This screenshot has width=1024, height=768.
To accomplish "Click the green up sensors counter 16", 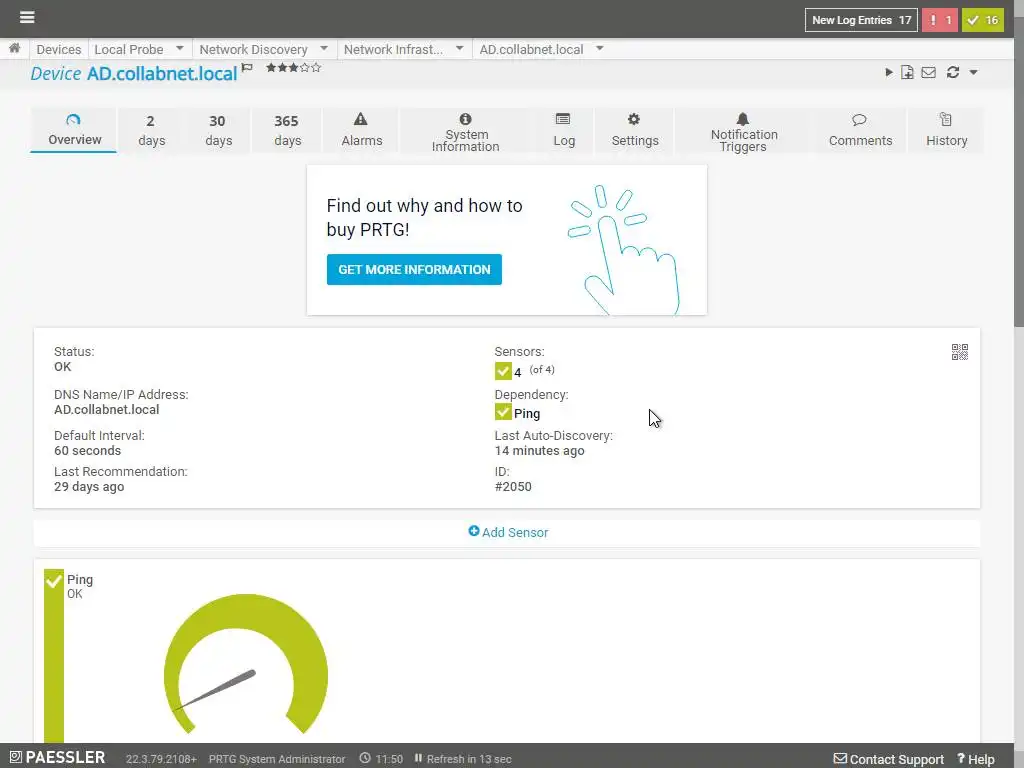I will (983, 20).
